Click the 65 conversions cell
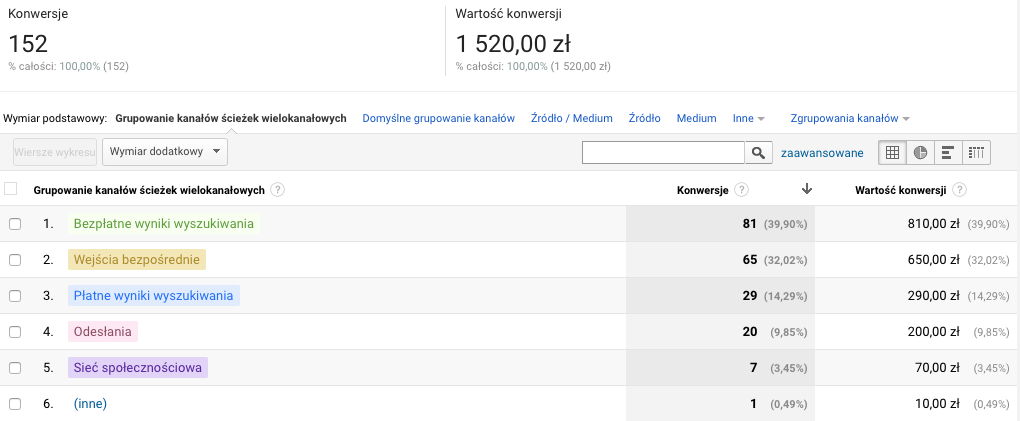The height and width of the screenshot is (421, 1020). click(749, 260)
